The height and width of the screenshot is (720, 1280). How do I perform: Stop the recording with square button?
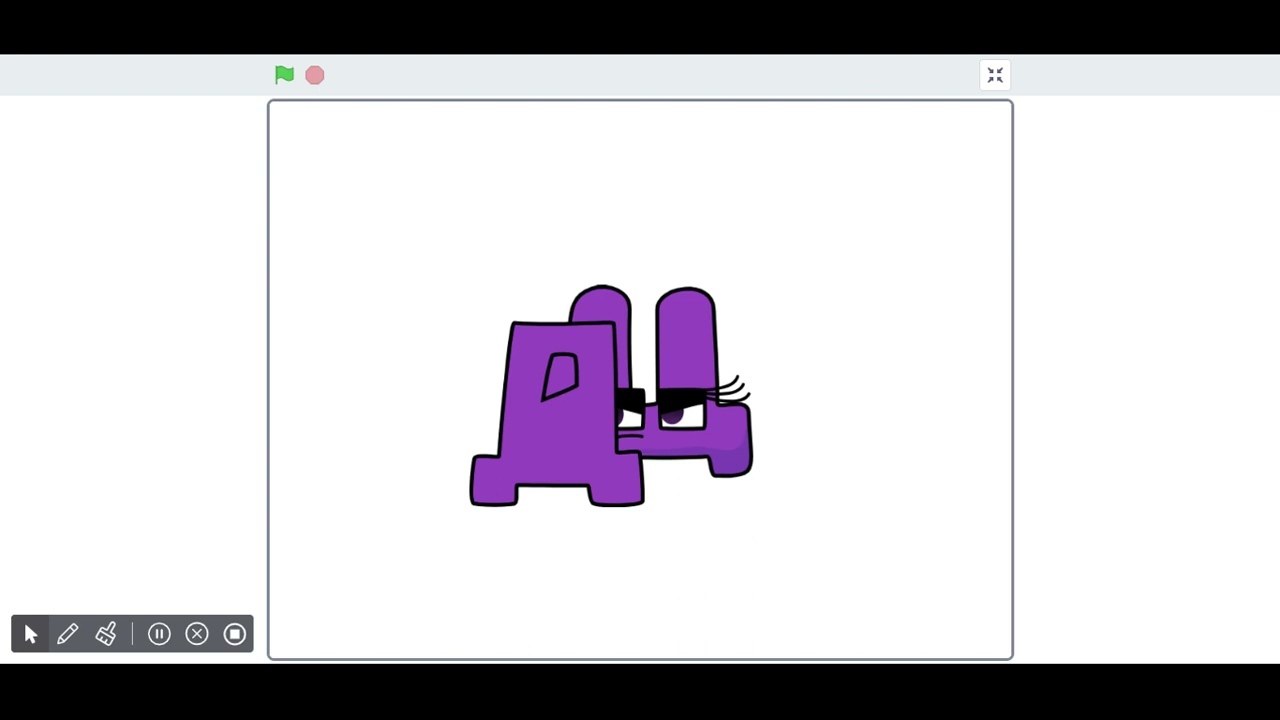pyautogui.click(x=235, y=634)
